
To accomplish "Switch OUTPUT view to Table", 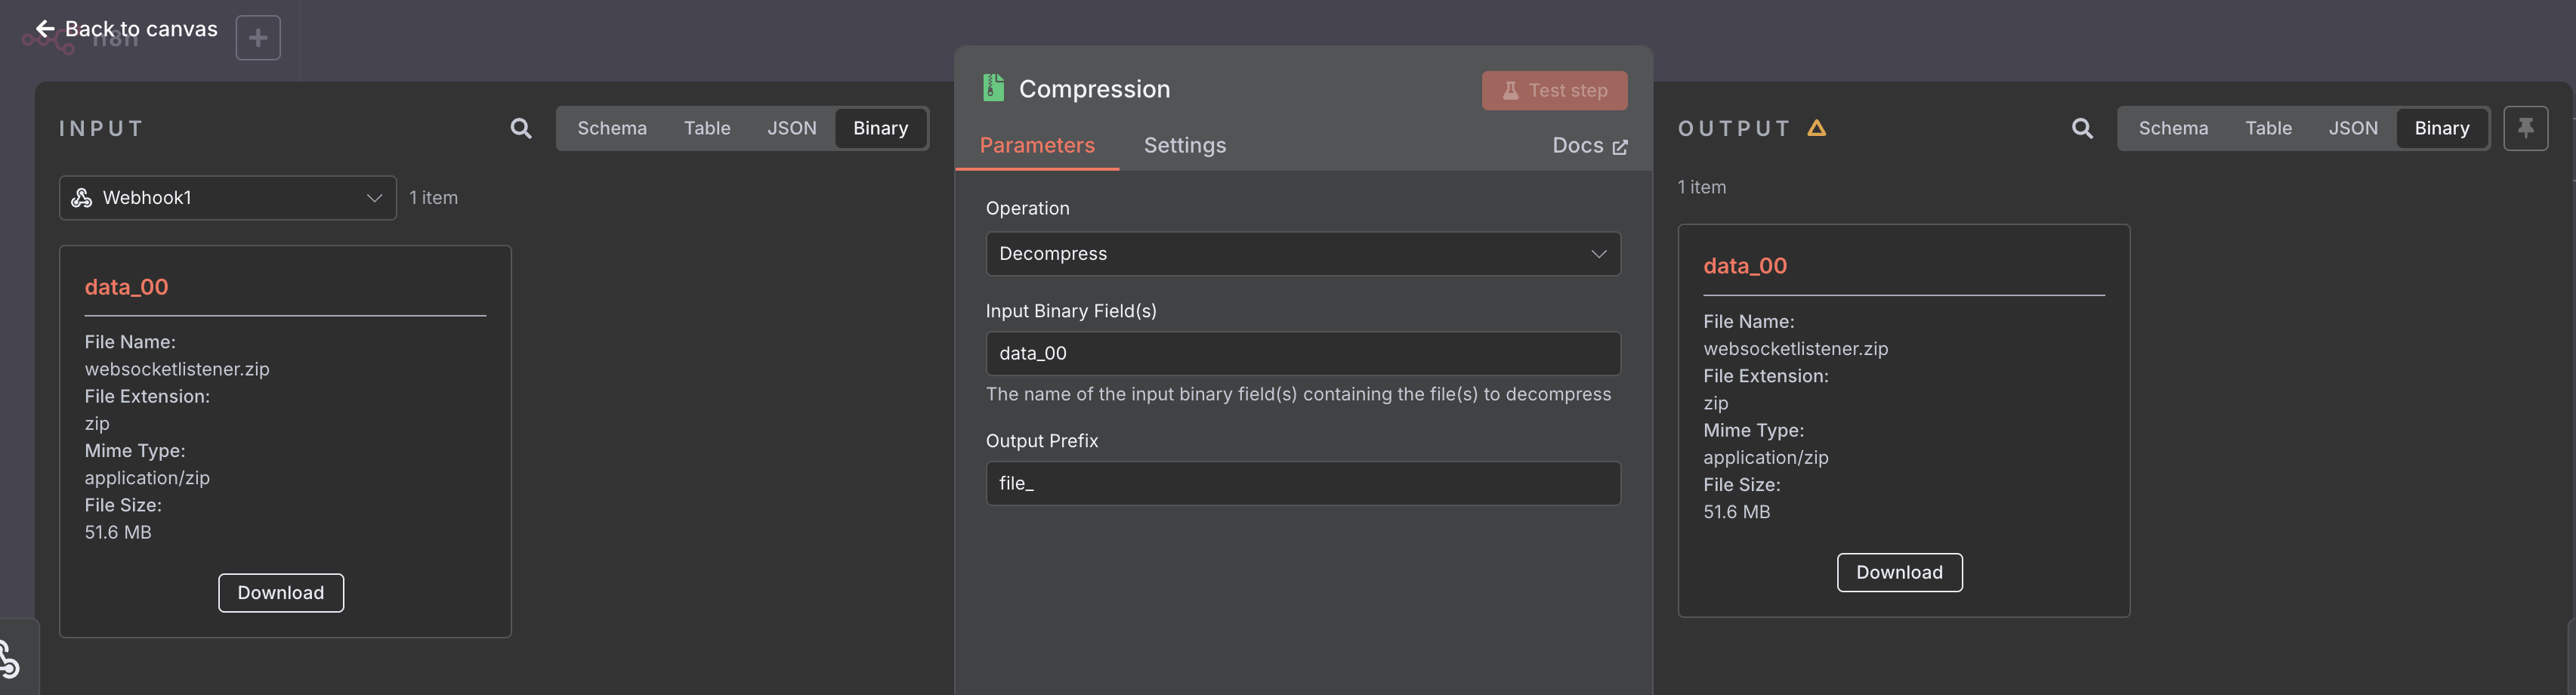I will 2268,128.
